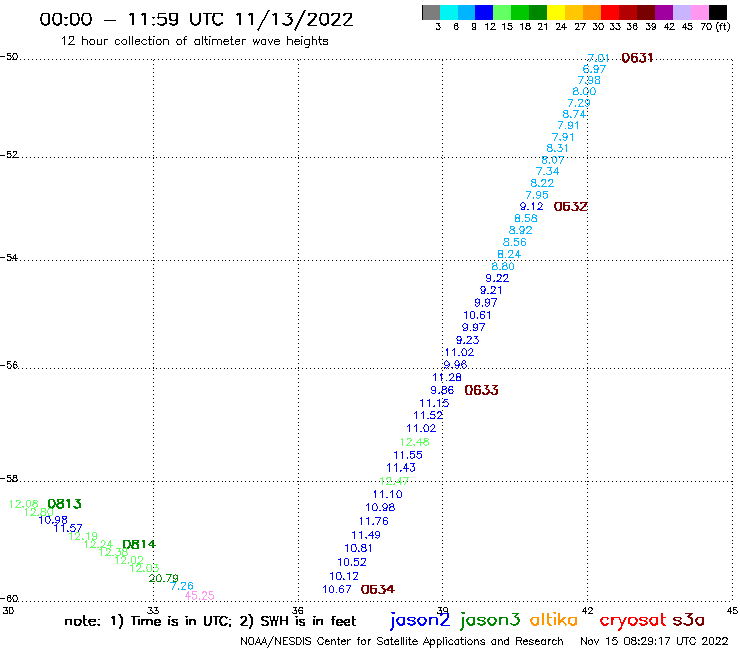
Task: Click the note about UTC and SWH in feet
Action: click(210, 621)
